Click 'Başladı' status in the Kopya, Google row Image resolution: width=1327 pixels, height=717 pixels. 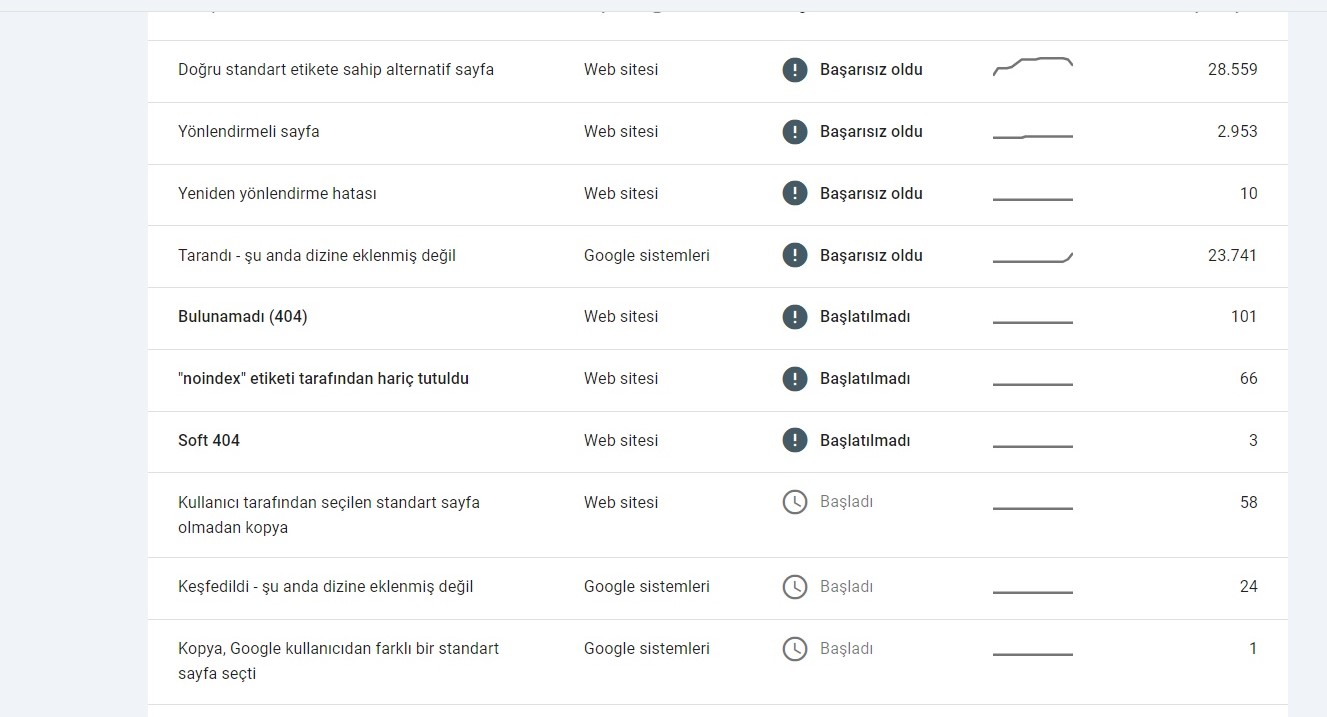click(x=846, y=649)
